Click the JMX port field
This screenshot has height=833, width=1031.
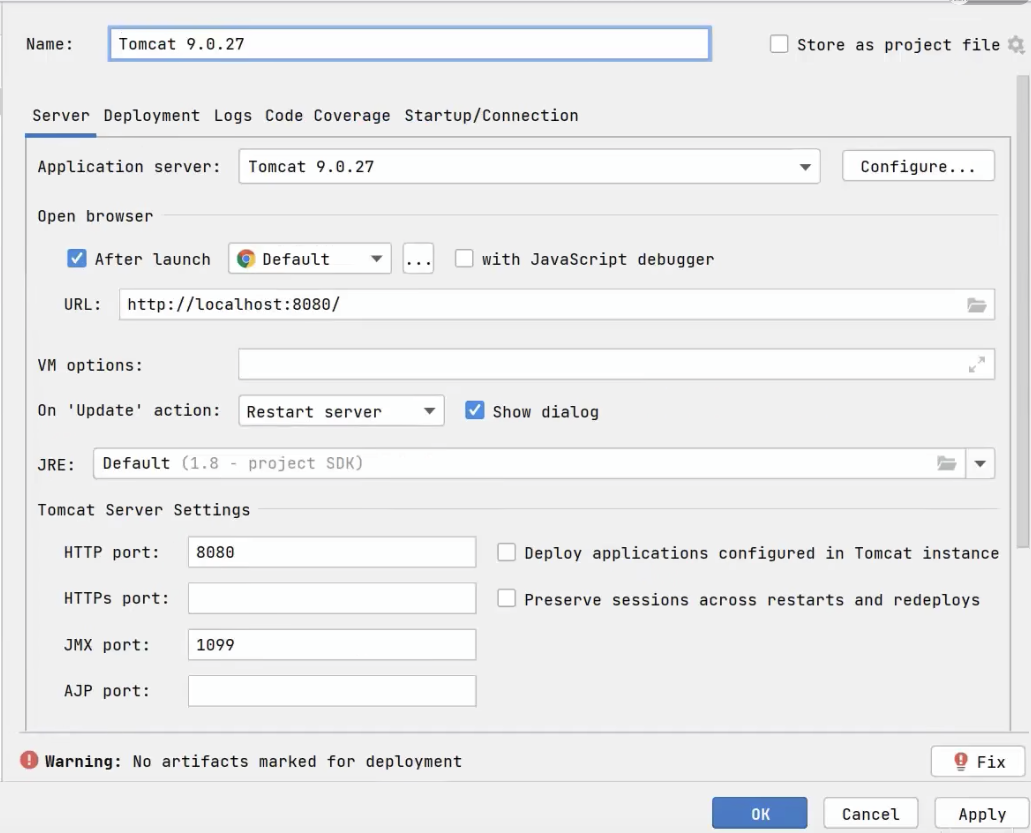(332, 644)
